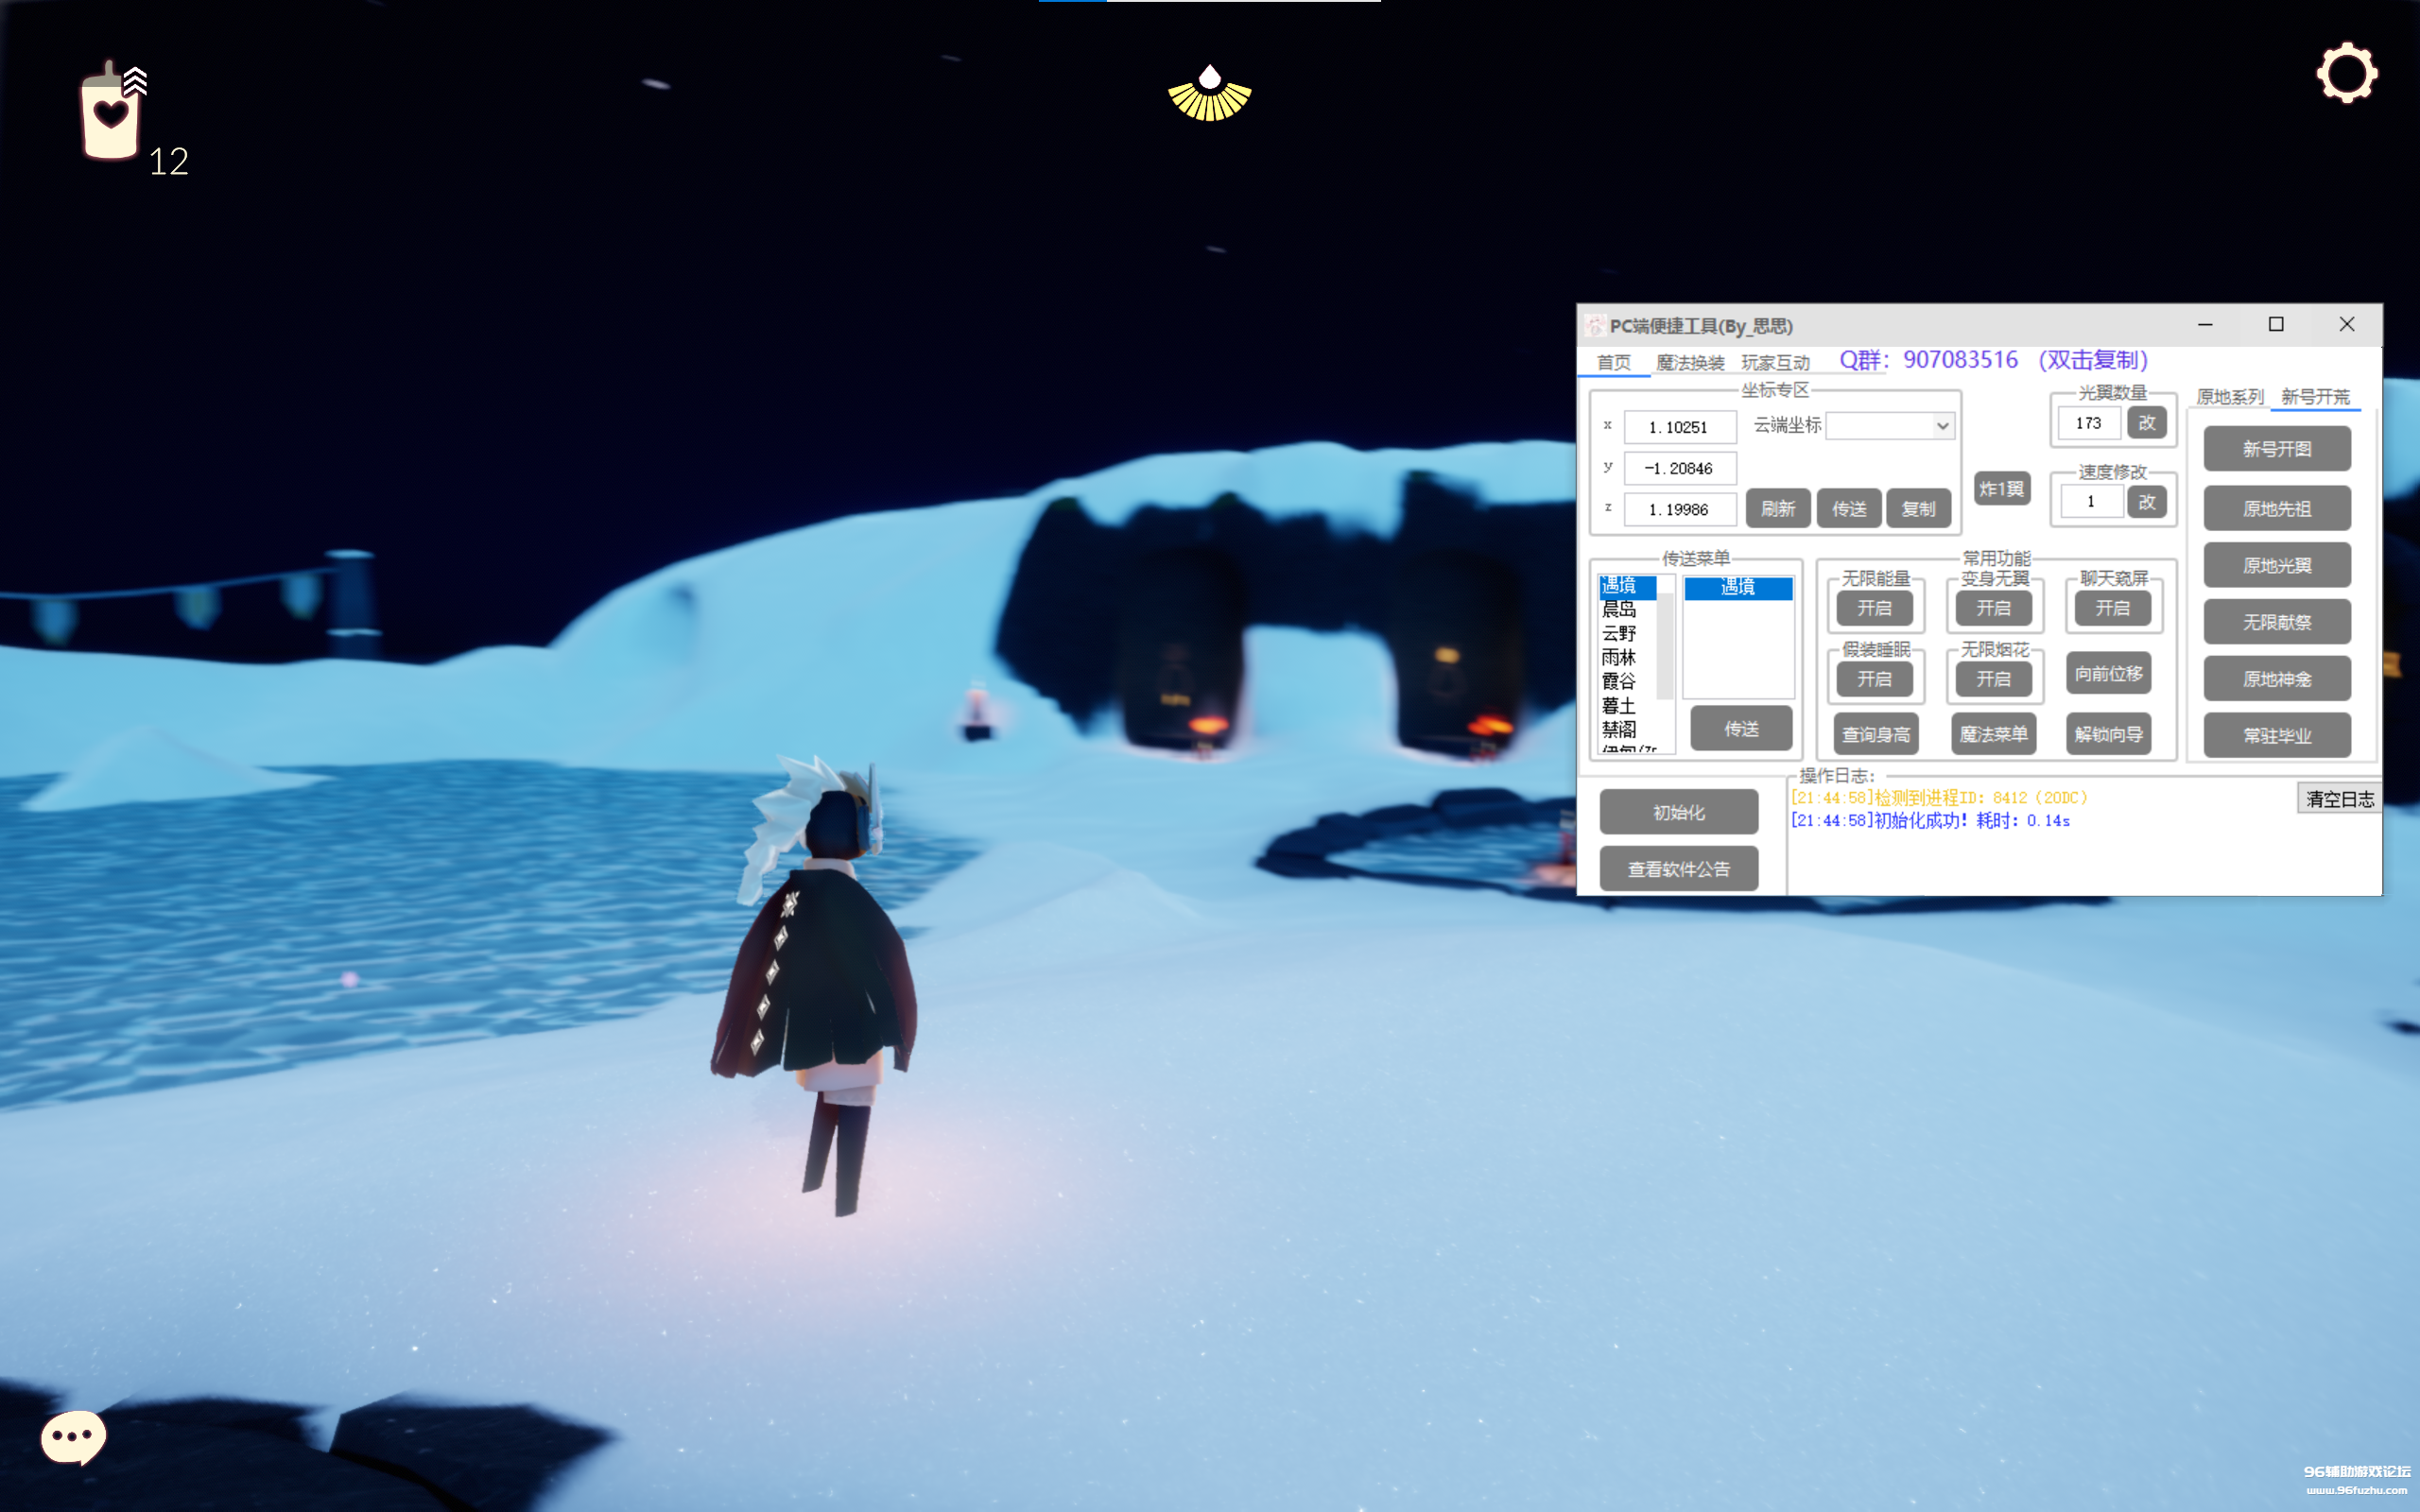
Task: Expand the 云端坐标 dropdown
Action: 1942,426
